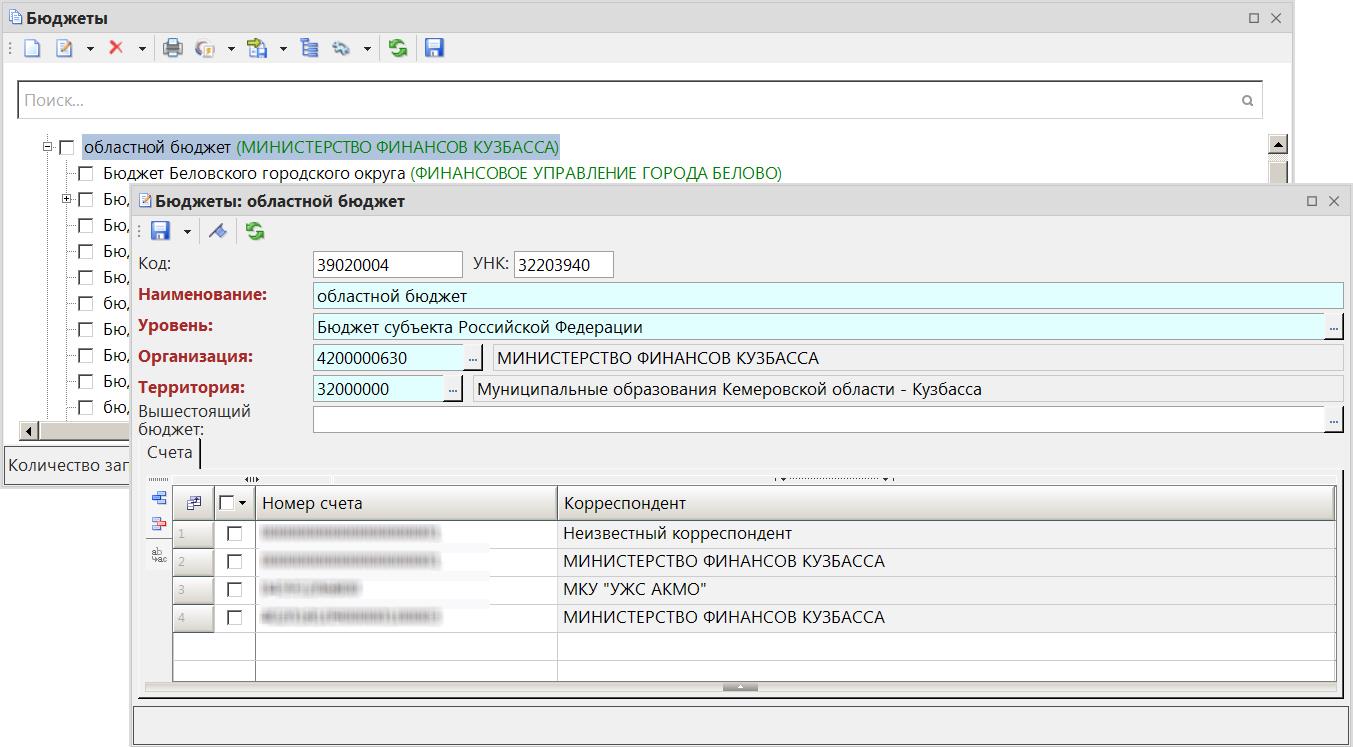The width and height of the screenshot is (1353, 747).
Task: Check the Бюджет Беловского городского округа checkbox
Action: coord(86,174)
